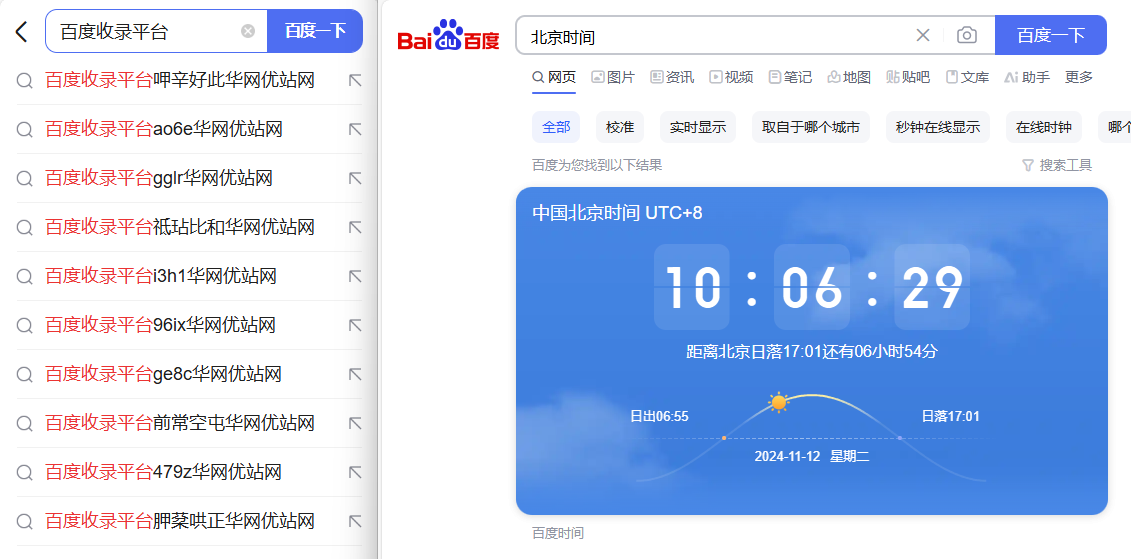1131x559 pixels.
Task: Select the suggestion 百度收录平台ao6e华网优站网
Action: (x=164, y=129)
